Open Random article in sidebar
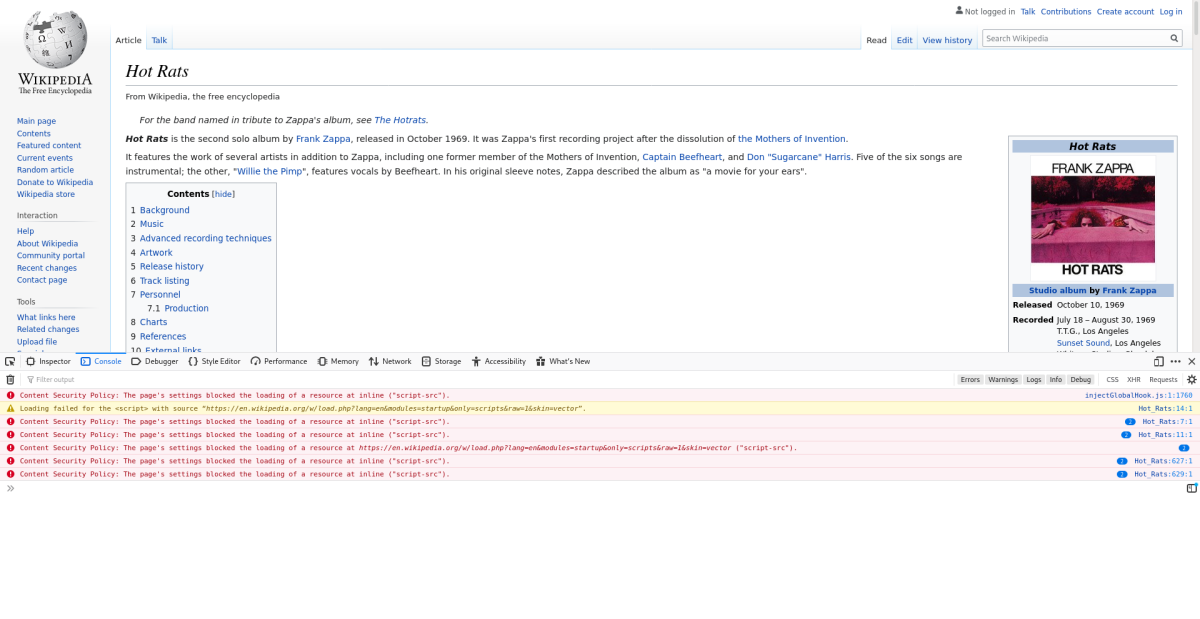 pyautogui.click(x=45, y=170)
